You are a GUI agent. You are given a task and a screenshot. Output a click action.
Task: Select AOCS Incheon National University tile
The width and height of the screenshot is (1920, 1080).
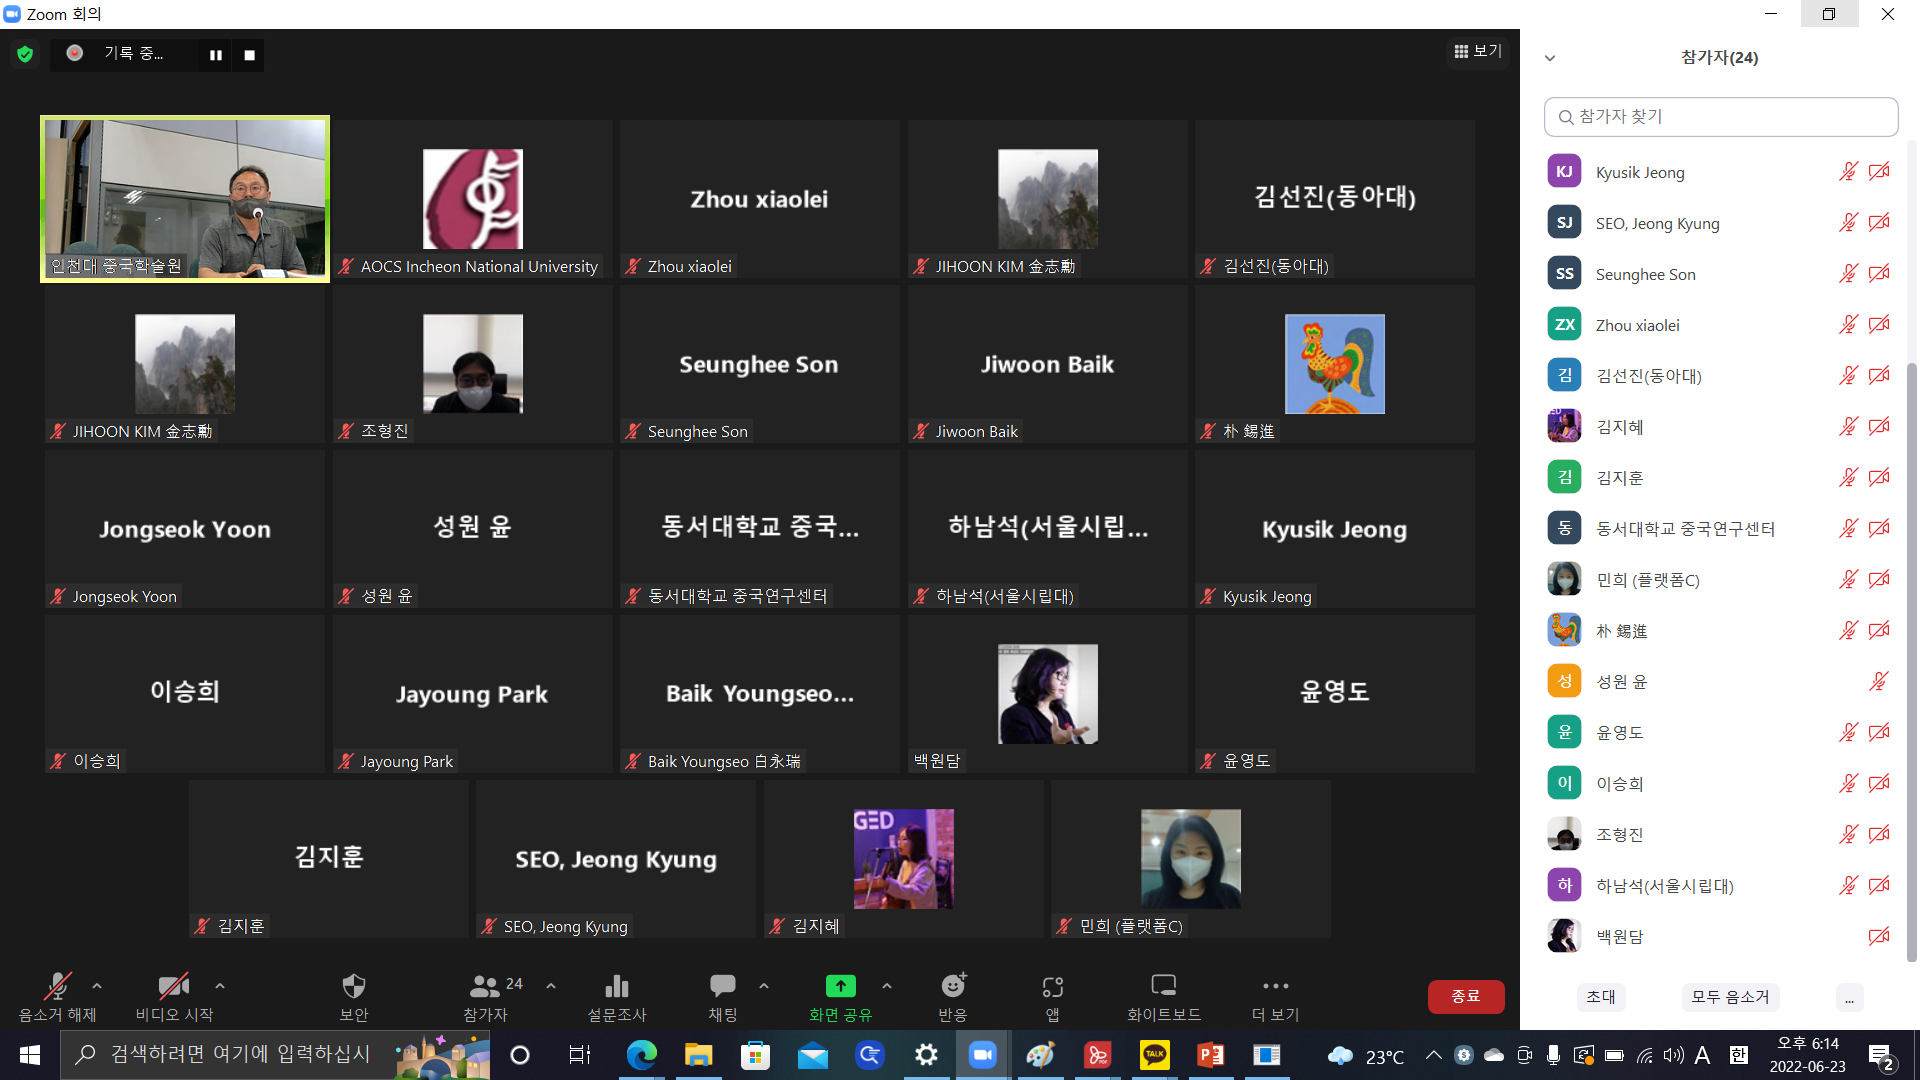point(473,199)
